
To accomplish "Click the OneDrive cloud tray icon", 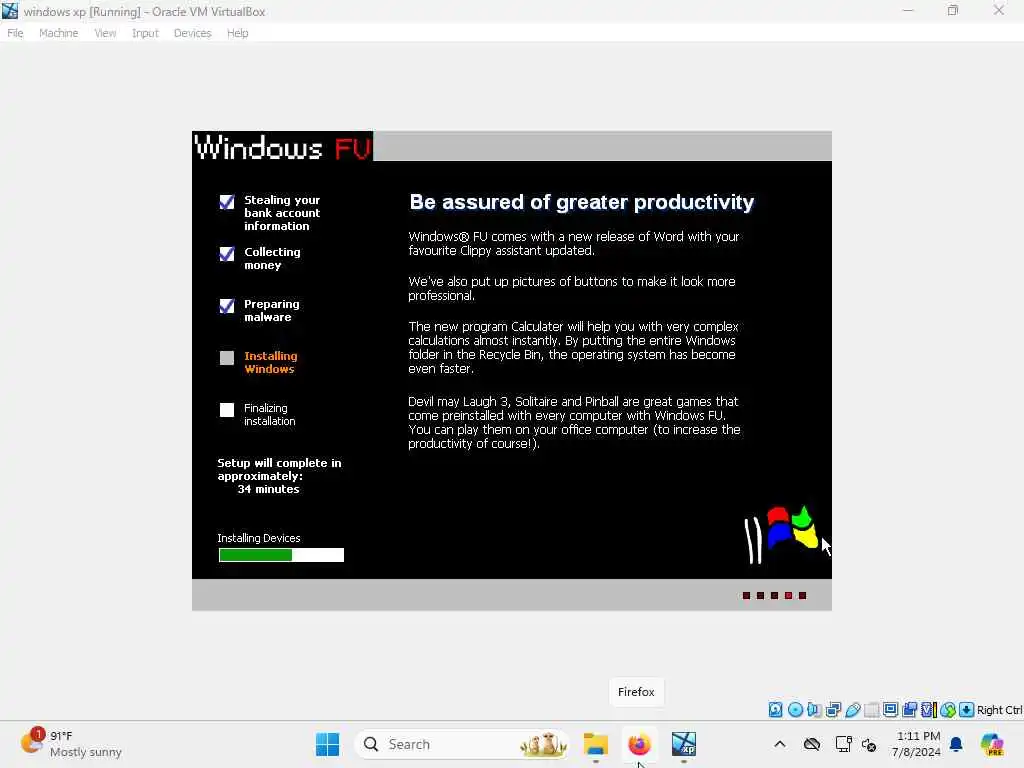I will [x=812, y=744].
